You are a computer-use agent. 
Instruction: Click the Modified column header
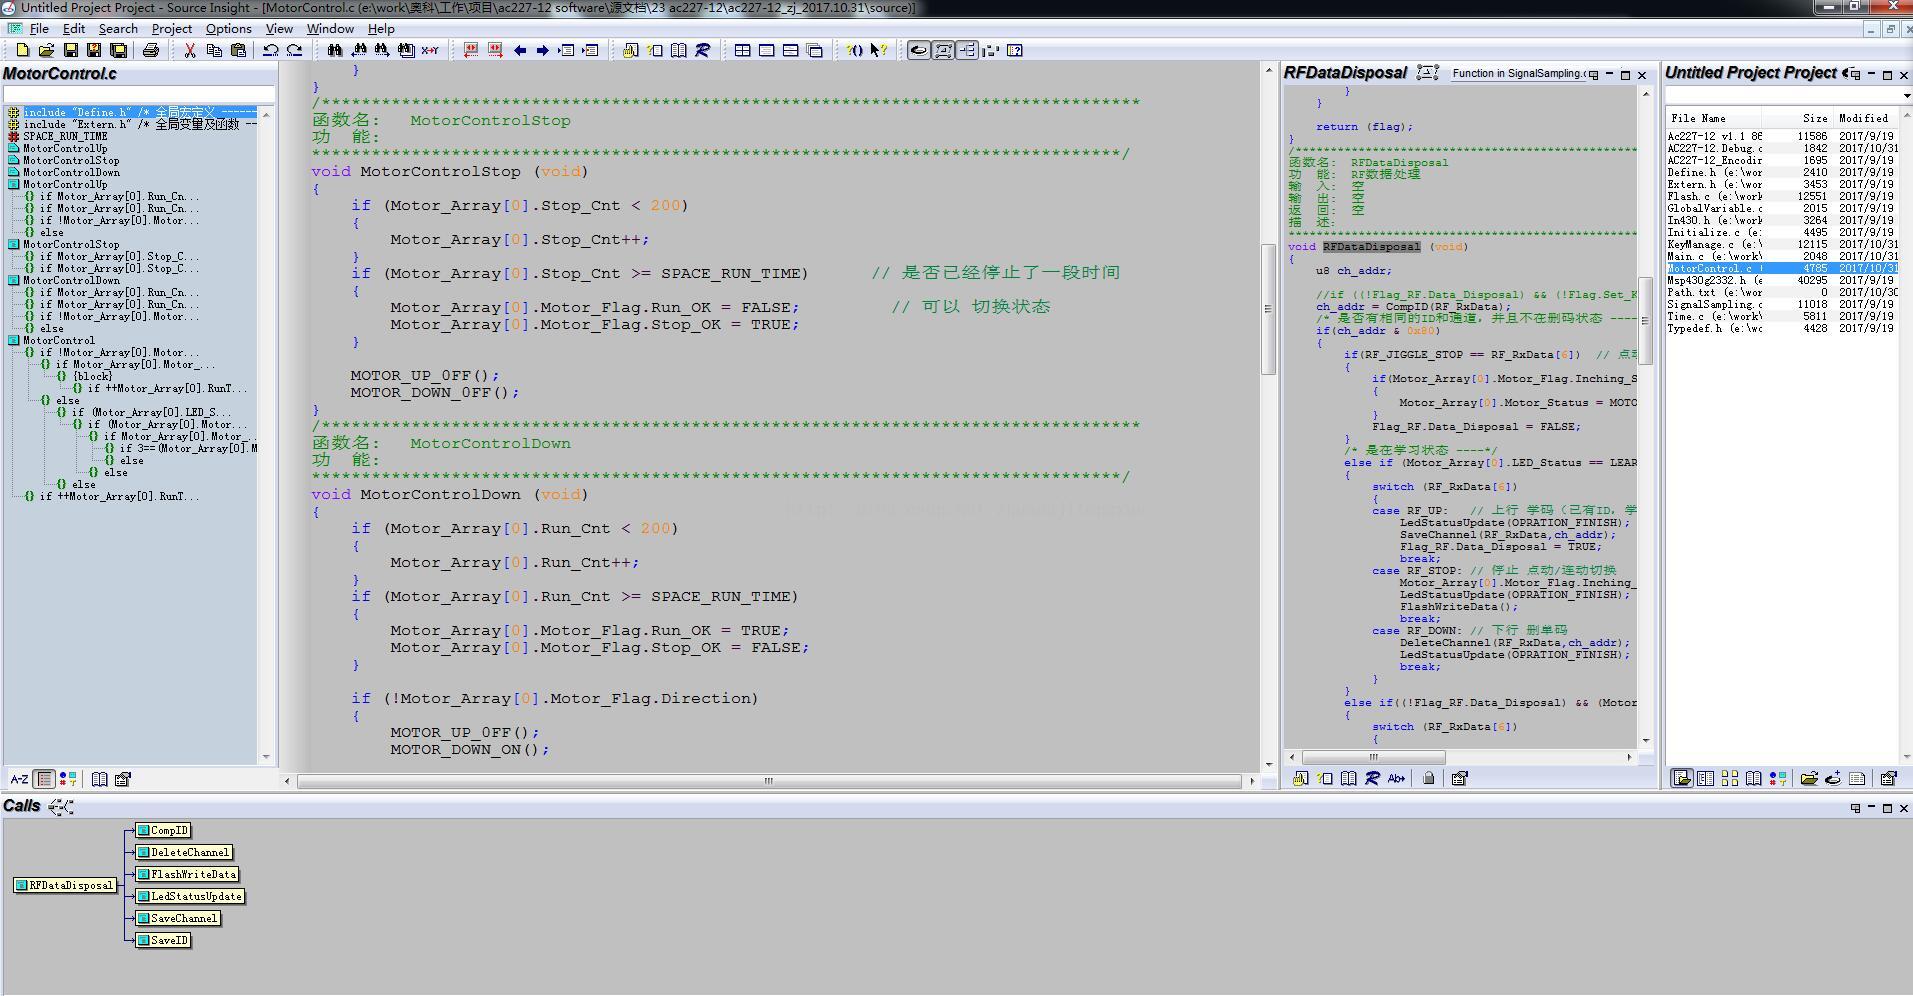pos(1864,118)
